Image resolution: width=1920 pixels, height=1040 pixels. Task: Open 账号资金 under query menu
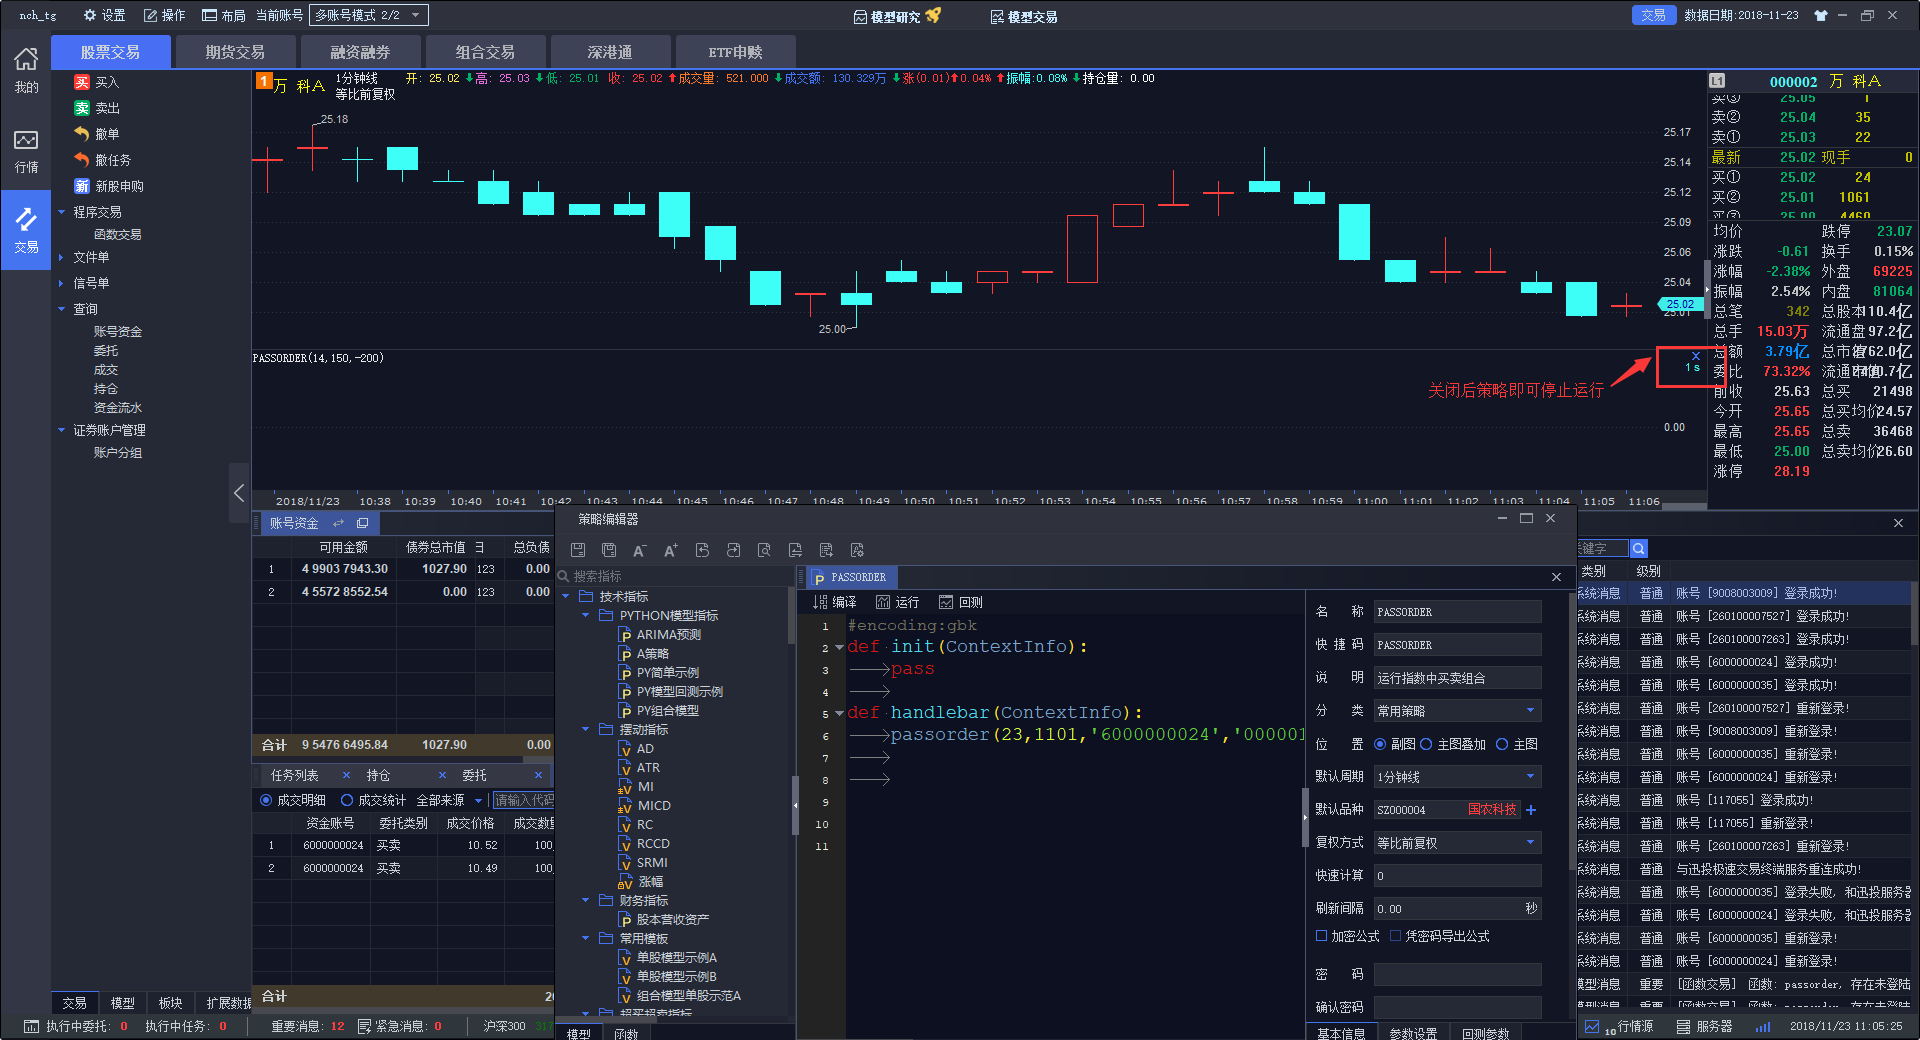pyautogui.click(x=118, y=331)
